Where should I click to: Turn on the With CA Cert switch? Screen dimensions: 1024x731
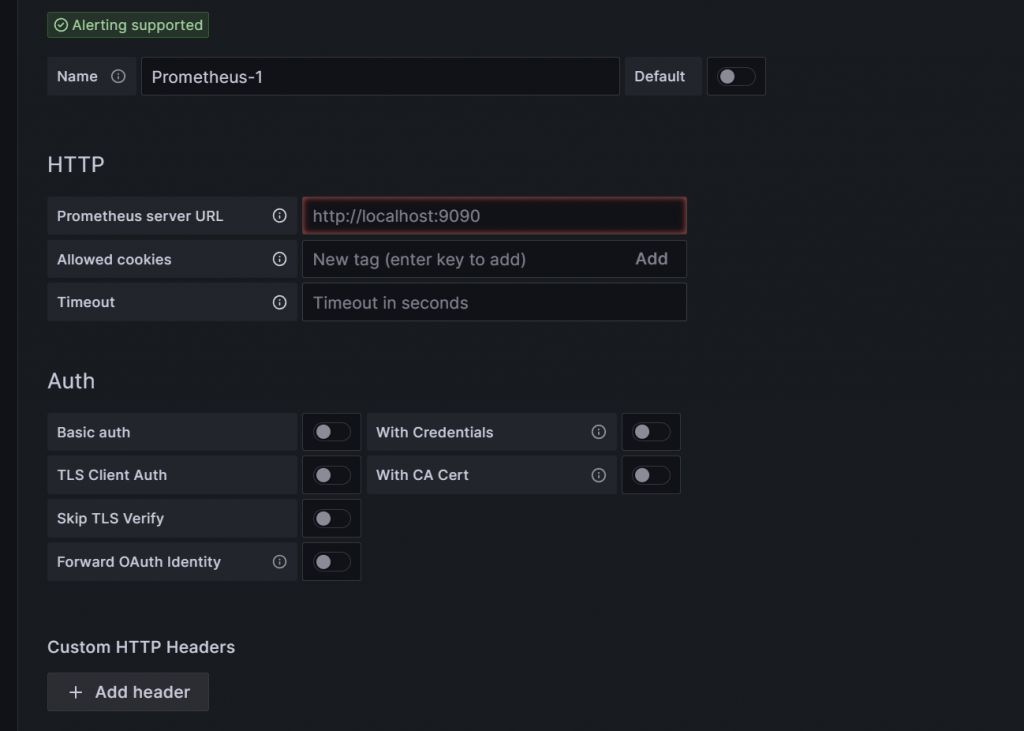pos(650,475)
